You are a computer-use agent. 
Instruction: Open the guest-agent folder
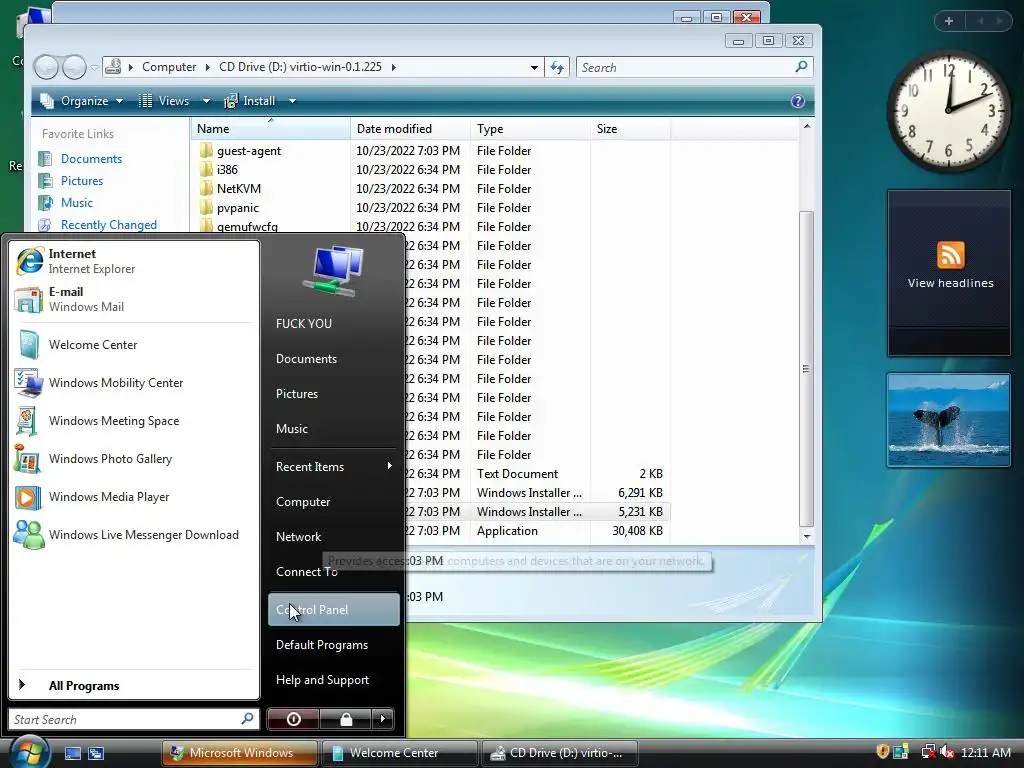[x=249, y=151]
